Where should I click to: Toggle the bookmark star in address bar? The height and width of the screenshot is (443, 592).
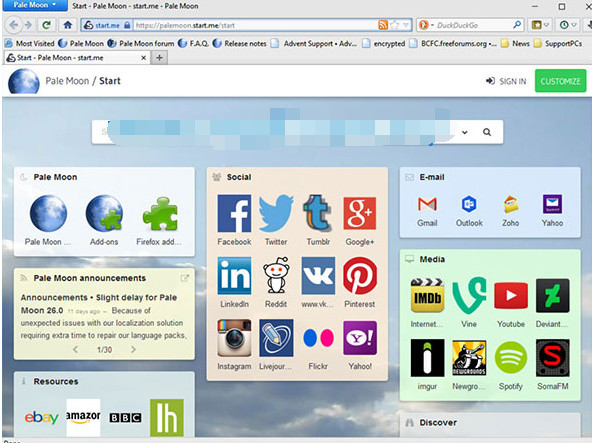coord(395,25)
